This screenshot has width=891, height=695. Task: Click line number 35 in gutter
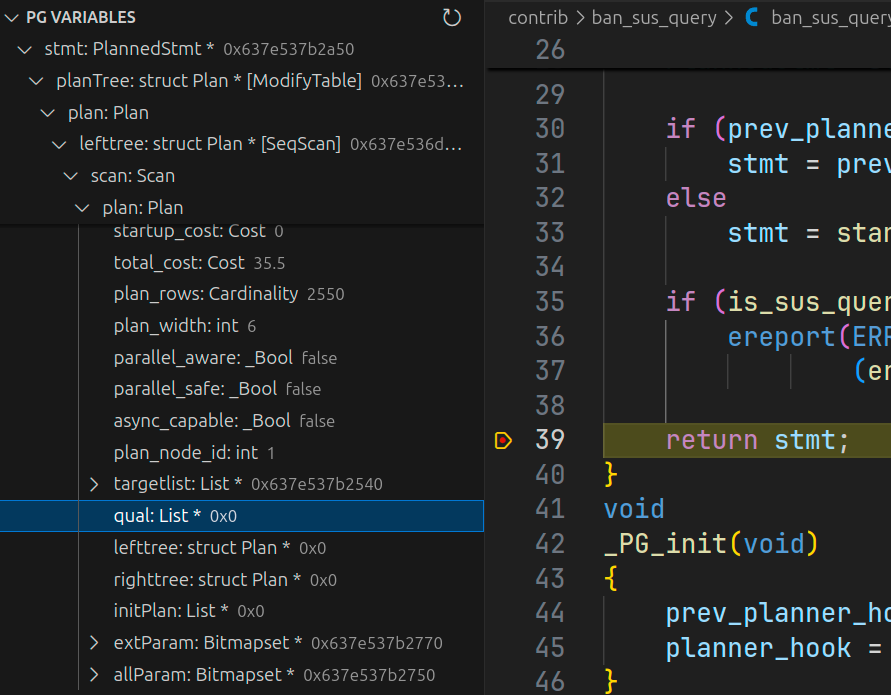click(550, 301)
